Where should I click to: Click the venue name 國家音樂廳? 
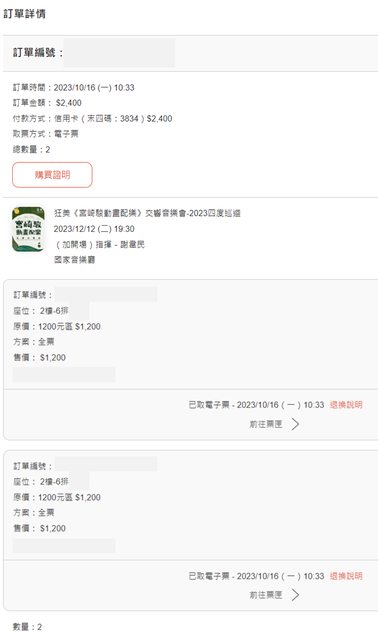click(75, 260)
